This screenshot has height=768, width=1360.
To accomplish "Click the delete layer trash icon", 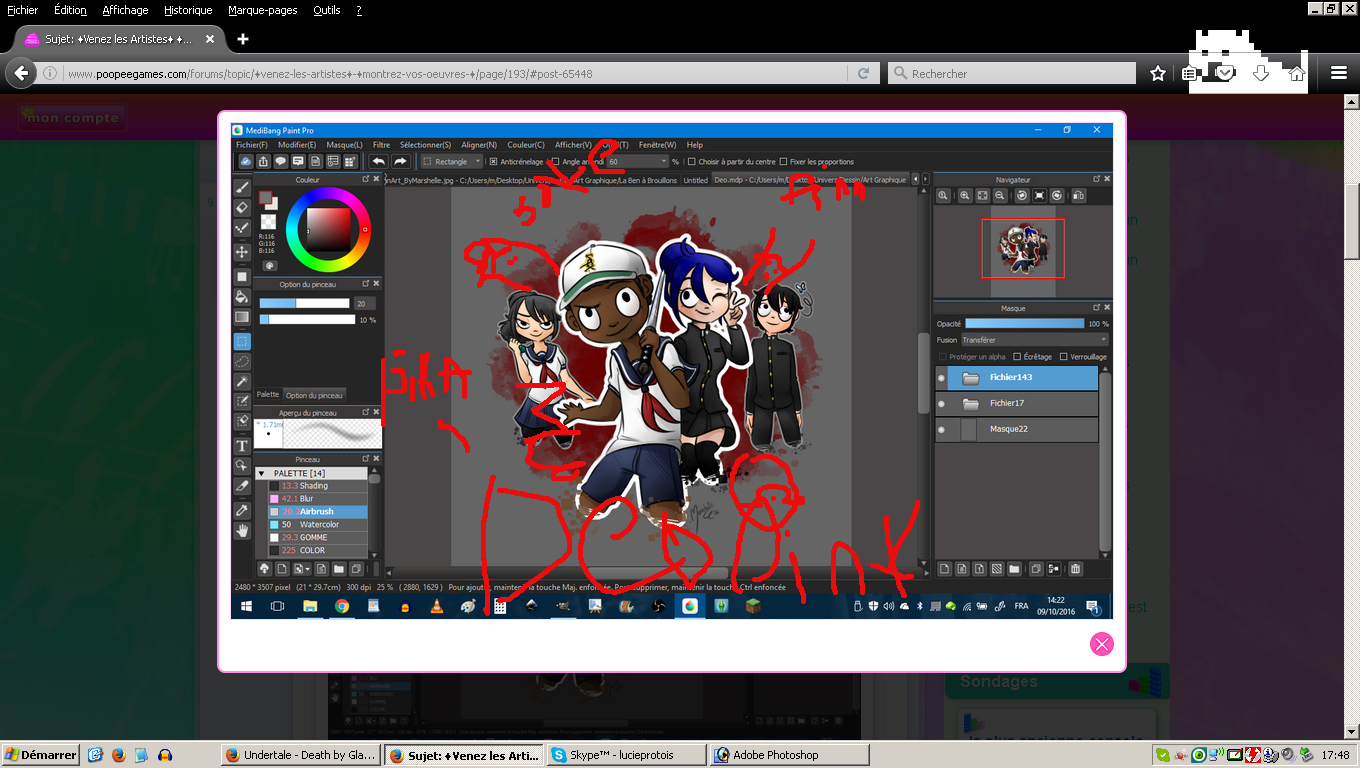I will [x=1075, y=569].
